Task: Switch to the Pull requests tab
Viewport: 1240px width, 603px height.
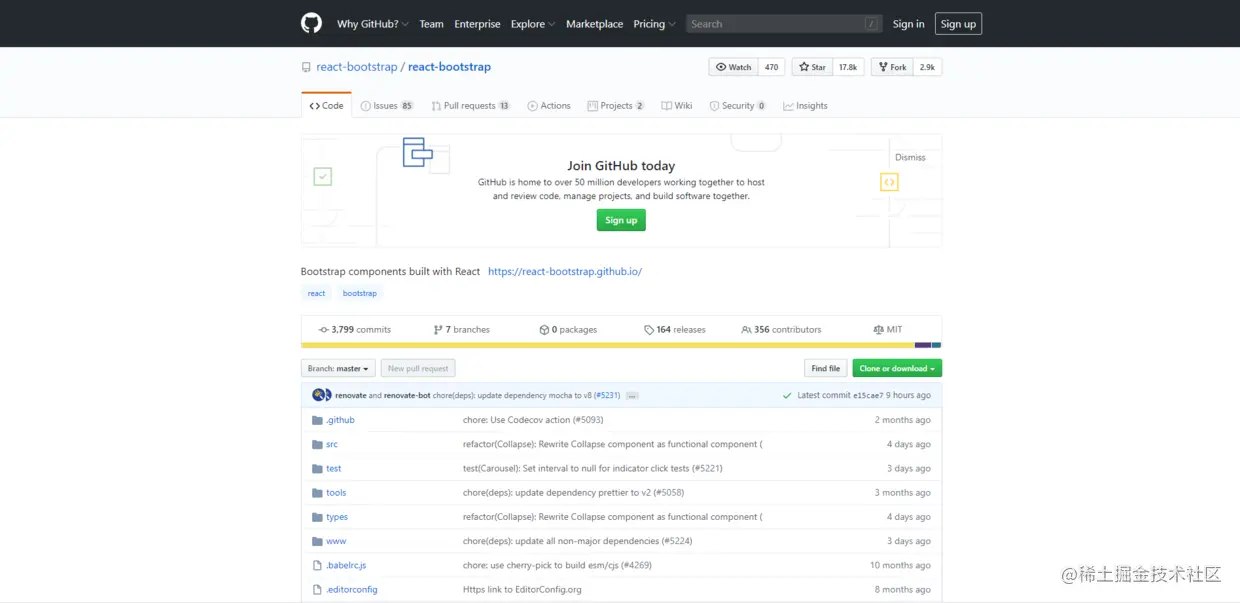Action: tap(470, 106)
